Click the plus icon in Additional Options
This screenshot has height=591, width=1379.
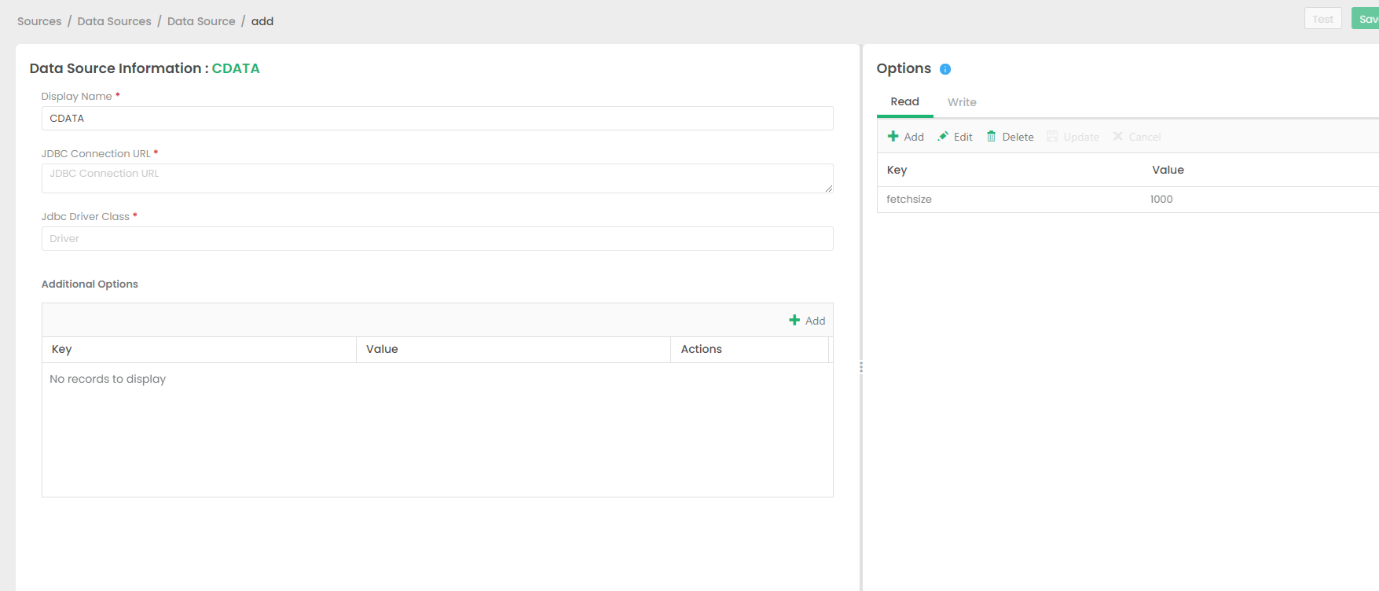(795, 320)
